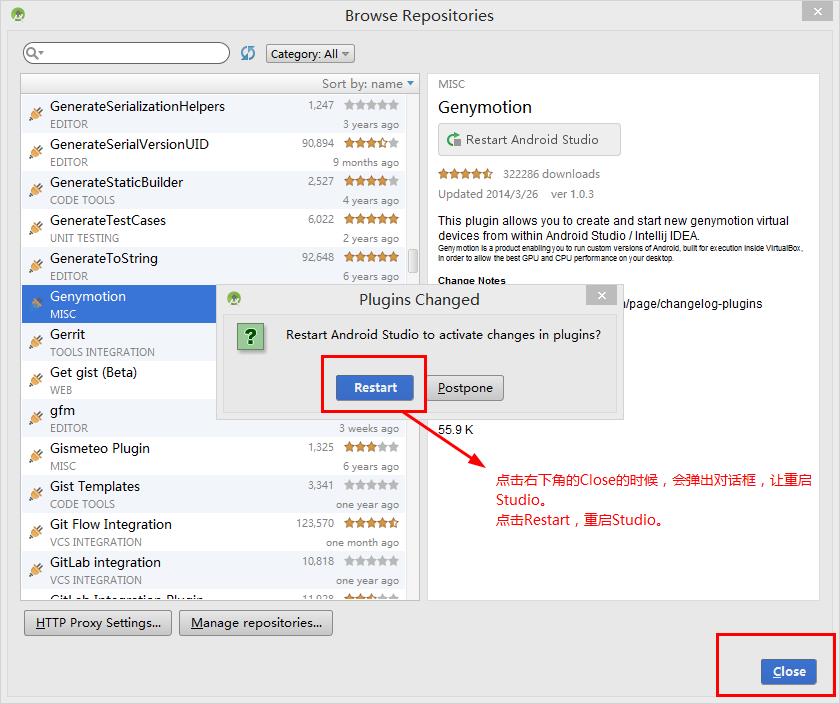Select the Get gist (Beta) plugin
The width and height of the screenshot is (840, 704).
pyautogui.click(x=119, y=380)
